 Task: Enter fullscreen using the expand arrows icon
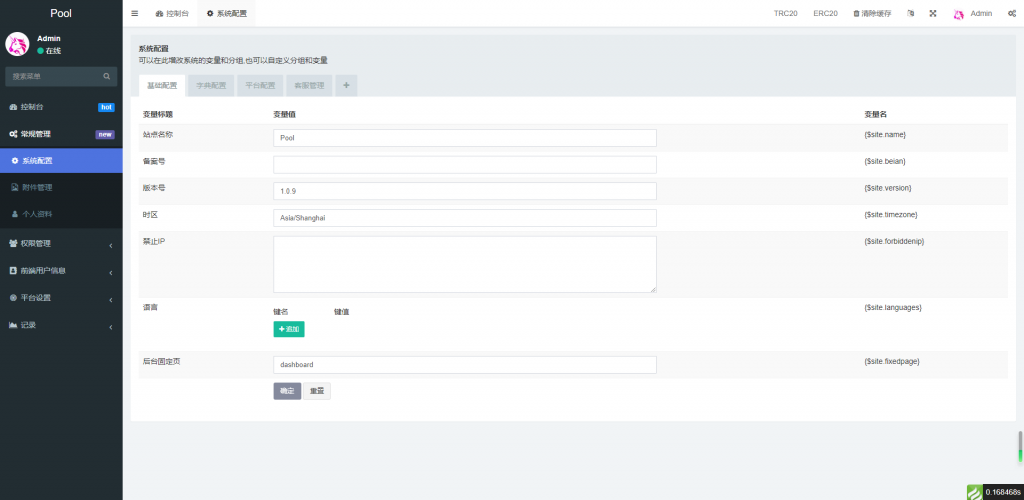pyautogui.click(x=933, y=13)
